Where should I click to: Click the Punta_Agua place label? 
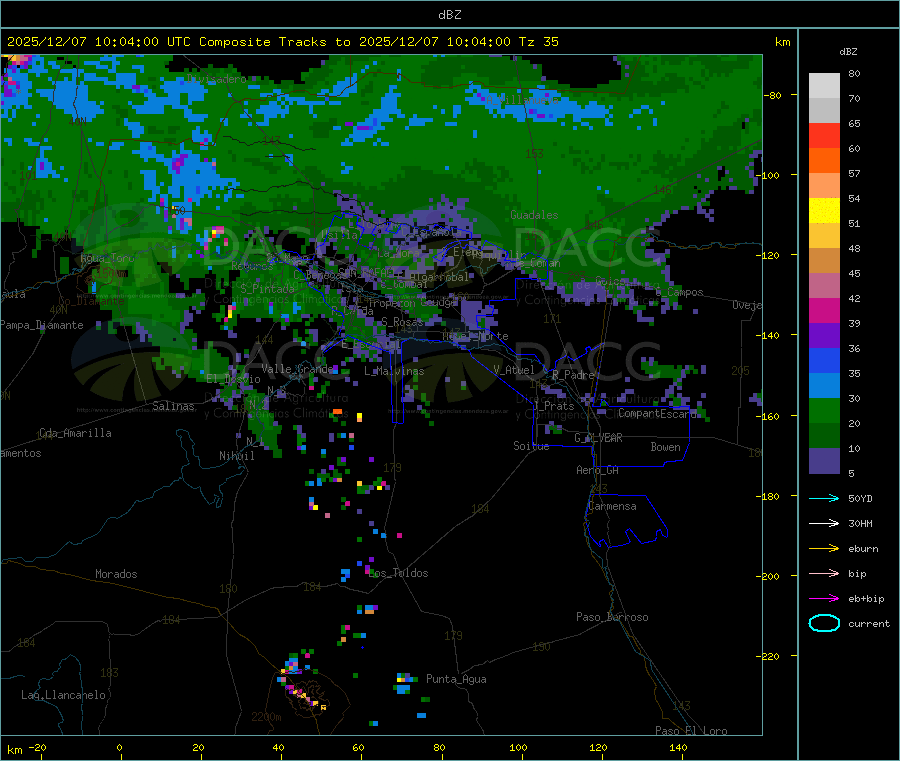456,679
